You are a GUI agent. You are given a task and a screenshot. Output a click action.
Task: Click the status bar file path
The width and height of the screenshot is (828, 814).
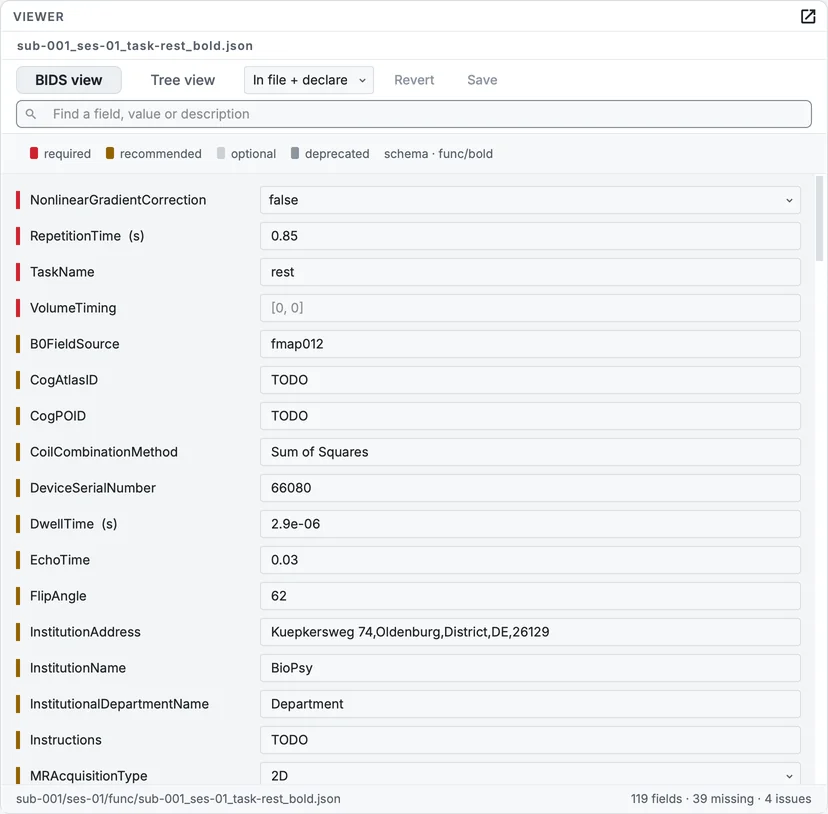tap(178, 799)
